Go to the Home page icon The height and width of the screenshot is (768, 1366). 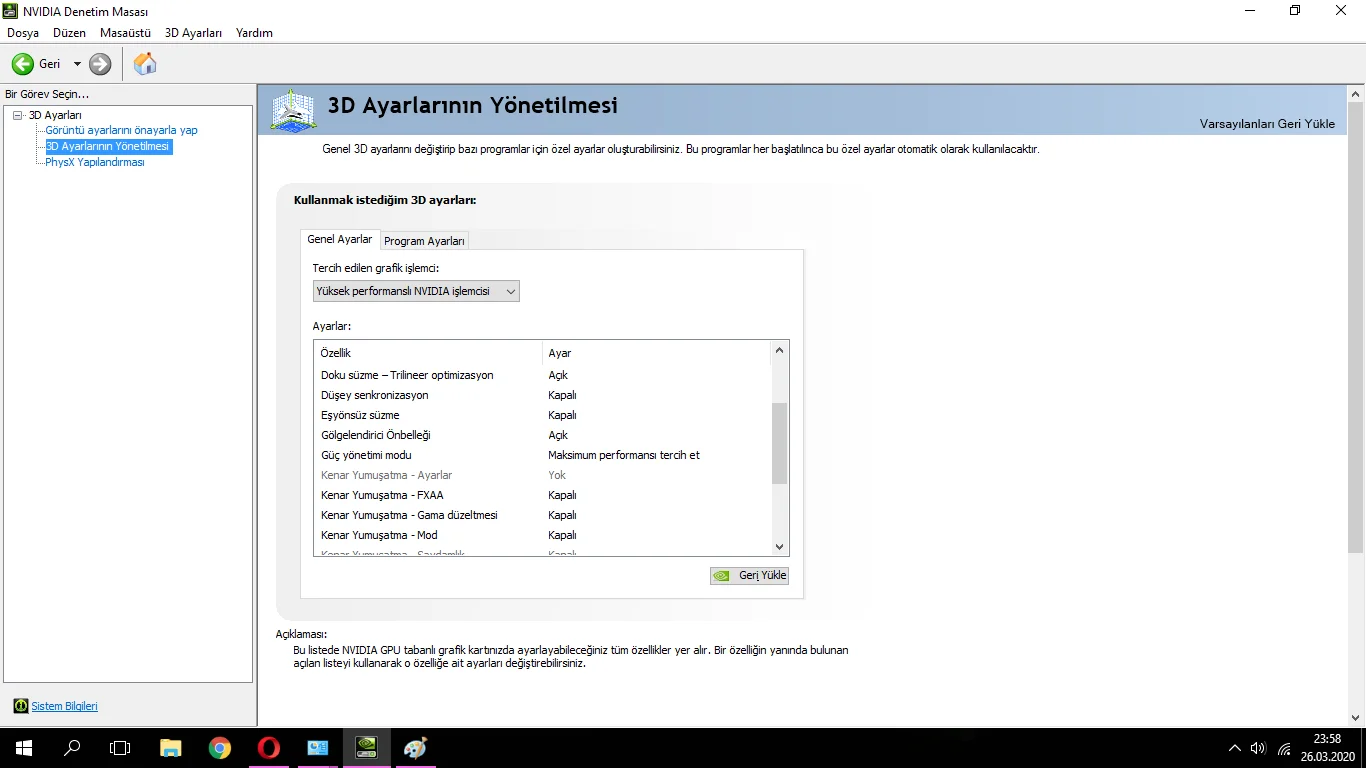pyautogui.click(x=145, y=64)
